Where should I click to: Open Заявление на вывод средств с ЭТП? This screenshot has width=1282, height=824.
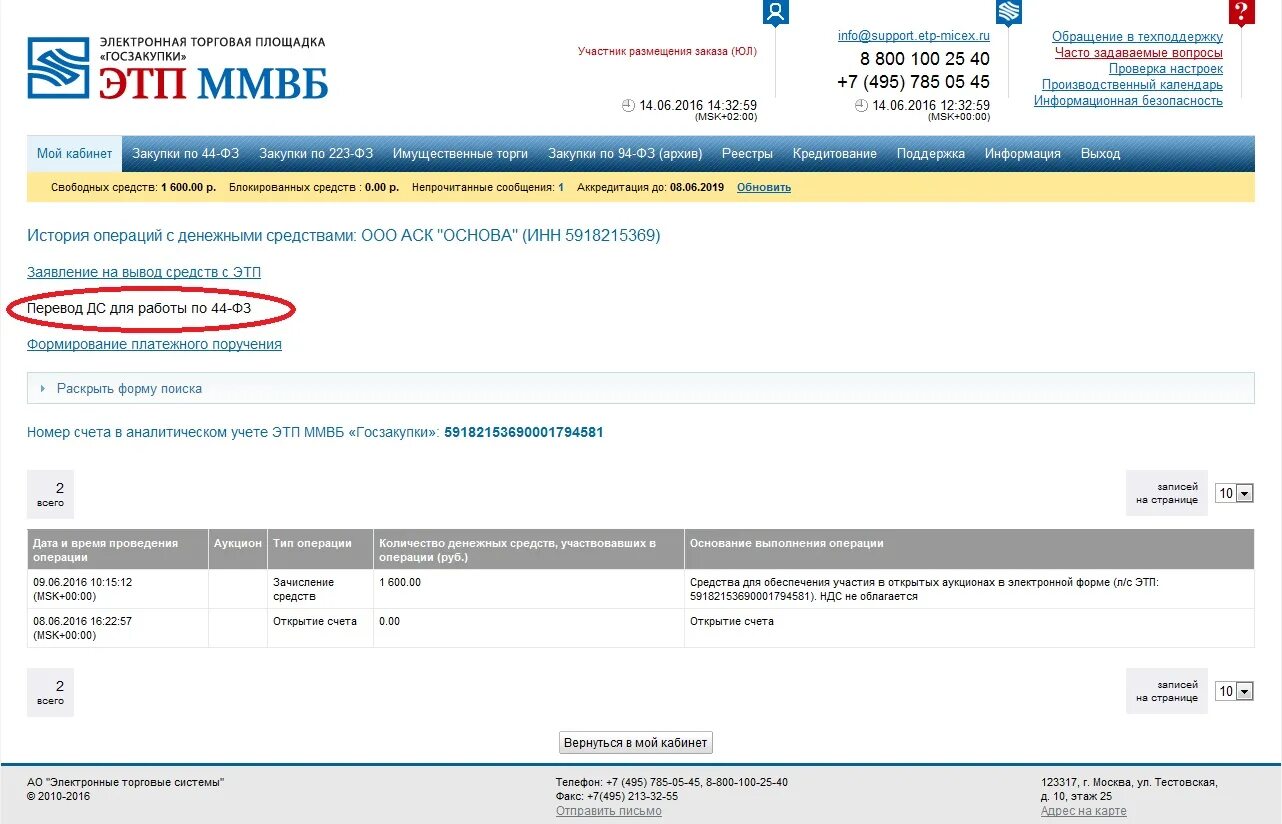coord(144,272)
